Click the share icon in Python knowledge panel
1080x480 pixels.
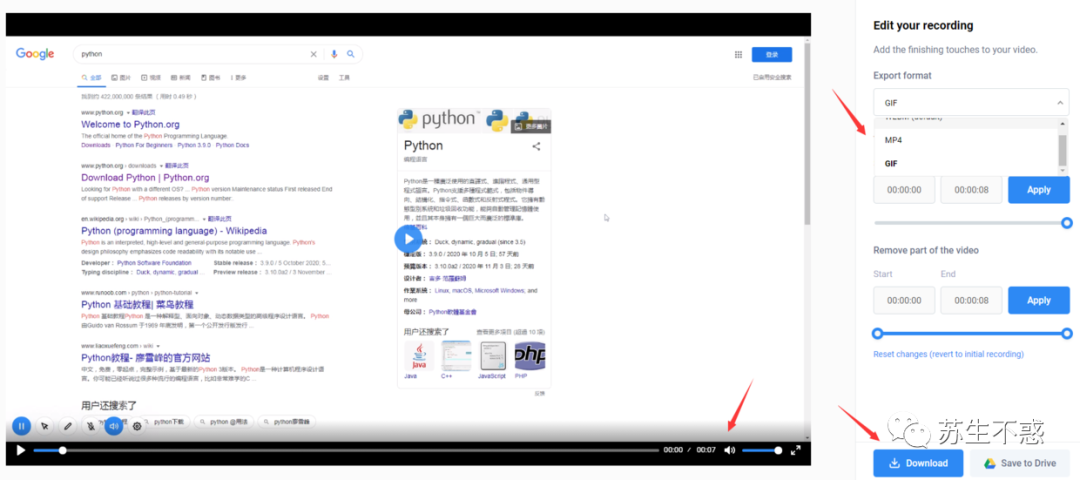click(x=537, y=146)
